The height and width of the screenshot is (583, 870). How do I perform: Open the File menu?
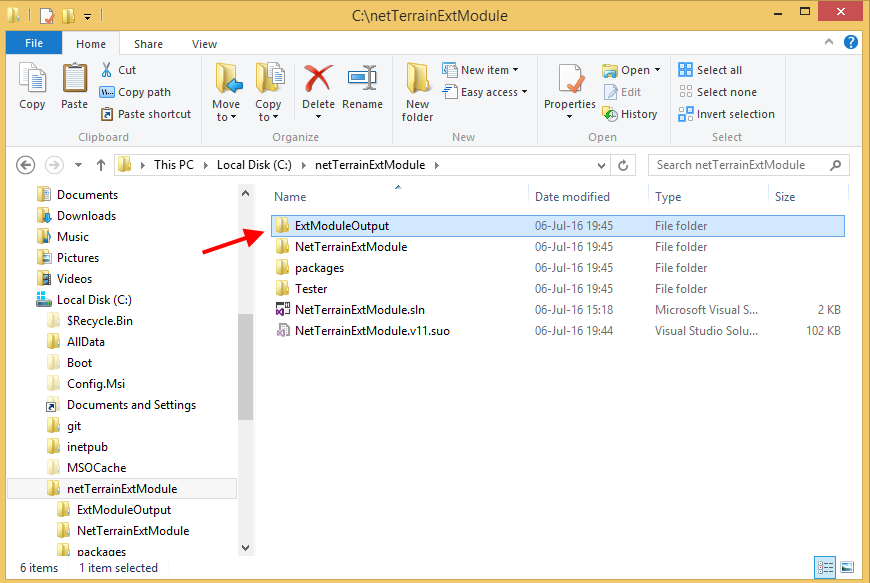[x=34, y=44]
